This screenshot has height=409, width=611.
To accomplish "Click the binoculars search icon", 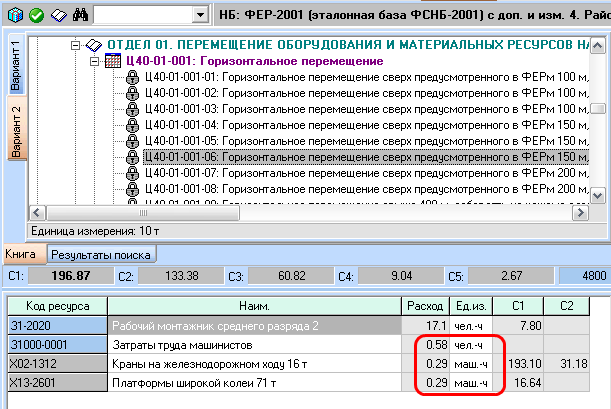I will tap(81, 16).
